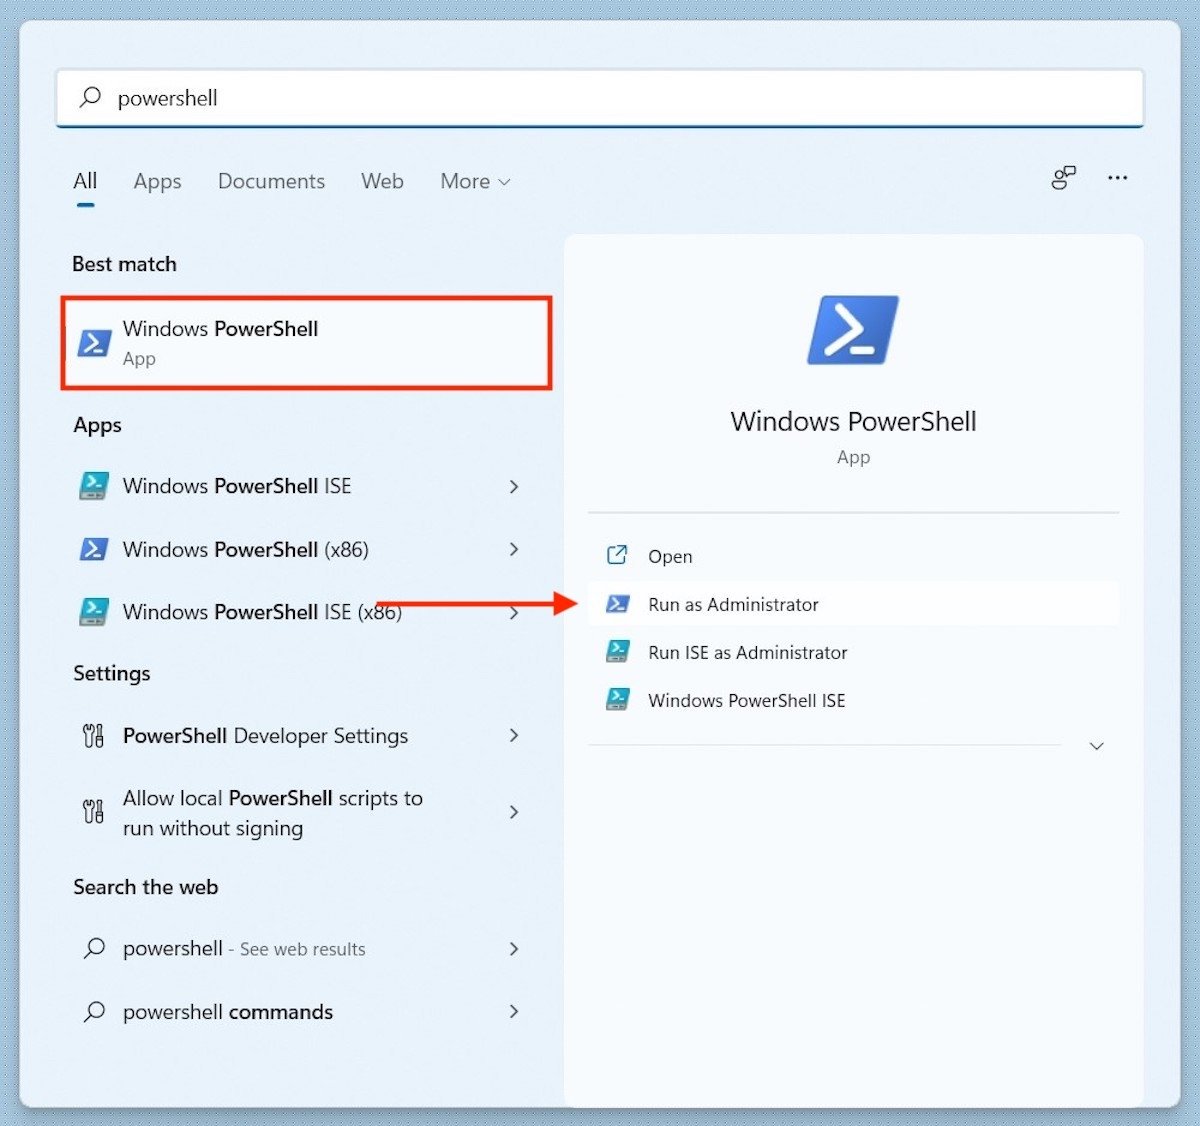Screen dimensions: 1200x1126
Task: Expand options for Windows PowerShell (x86) result
Action: 514,549
